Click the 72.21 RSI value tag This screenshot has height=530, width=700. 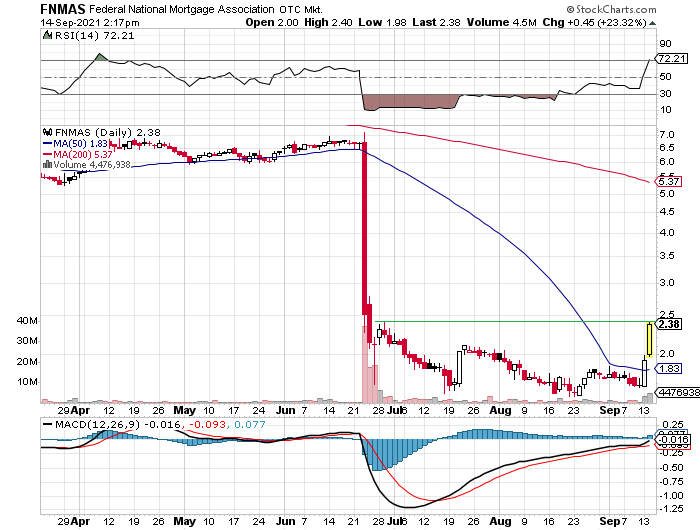tap(671, 58)
